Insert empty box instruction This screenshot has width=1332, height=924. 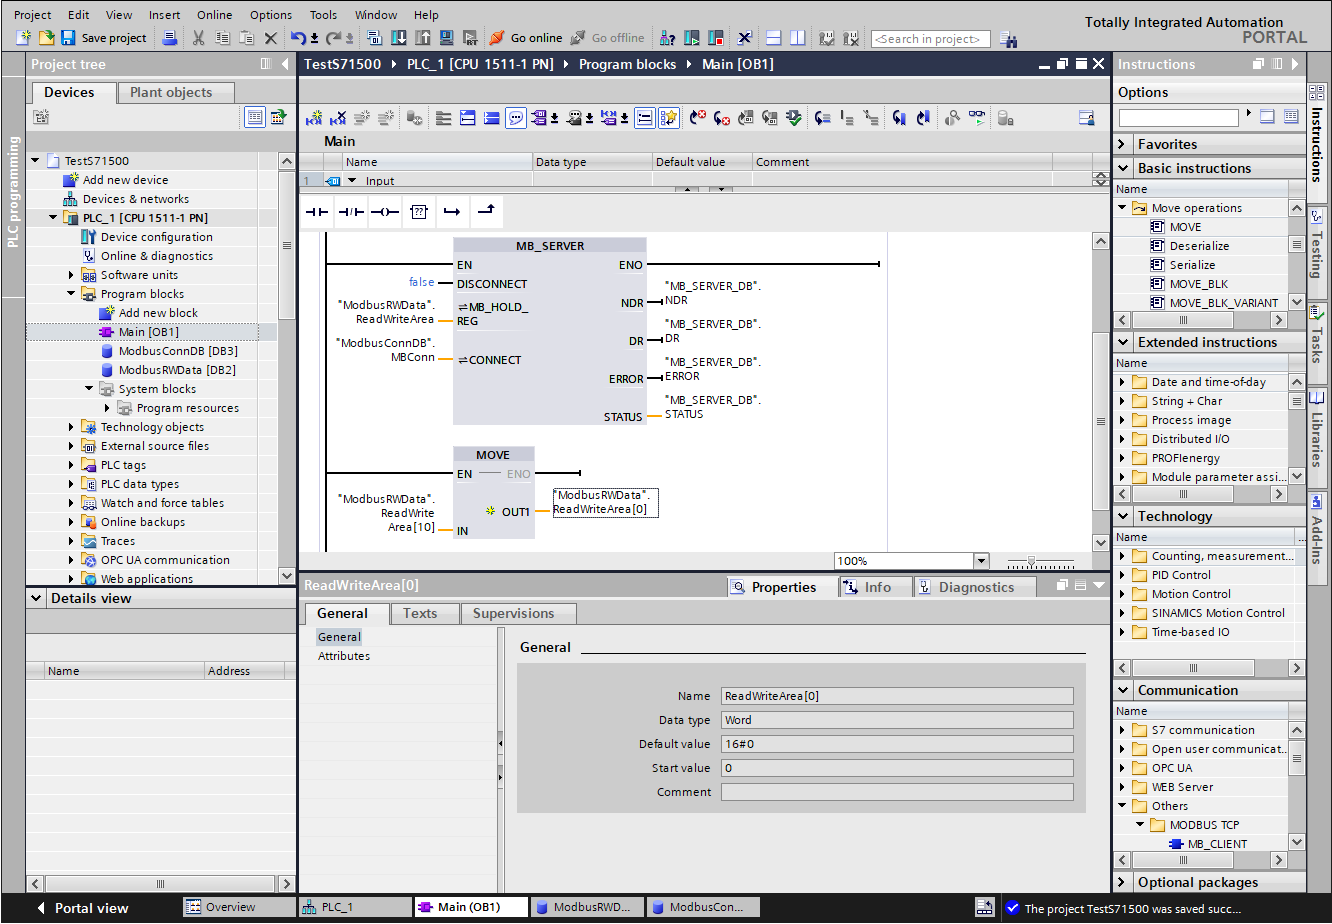(x=419, y=212)
